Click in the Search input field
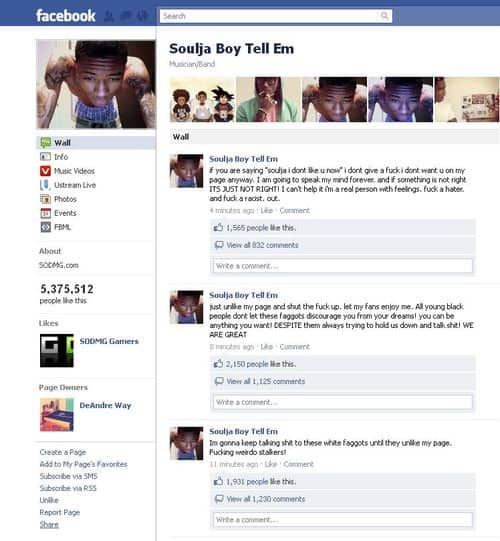 coord(269,16)
